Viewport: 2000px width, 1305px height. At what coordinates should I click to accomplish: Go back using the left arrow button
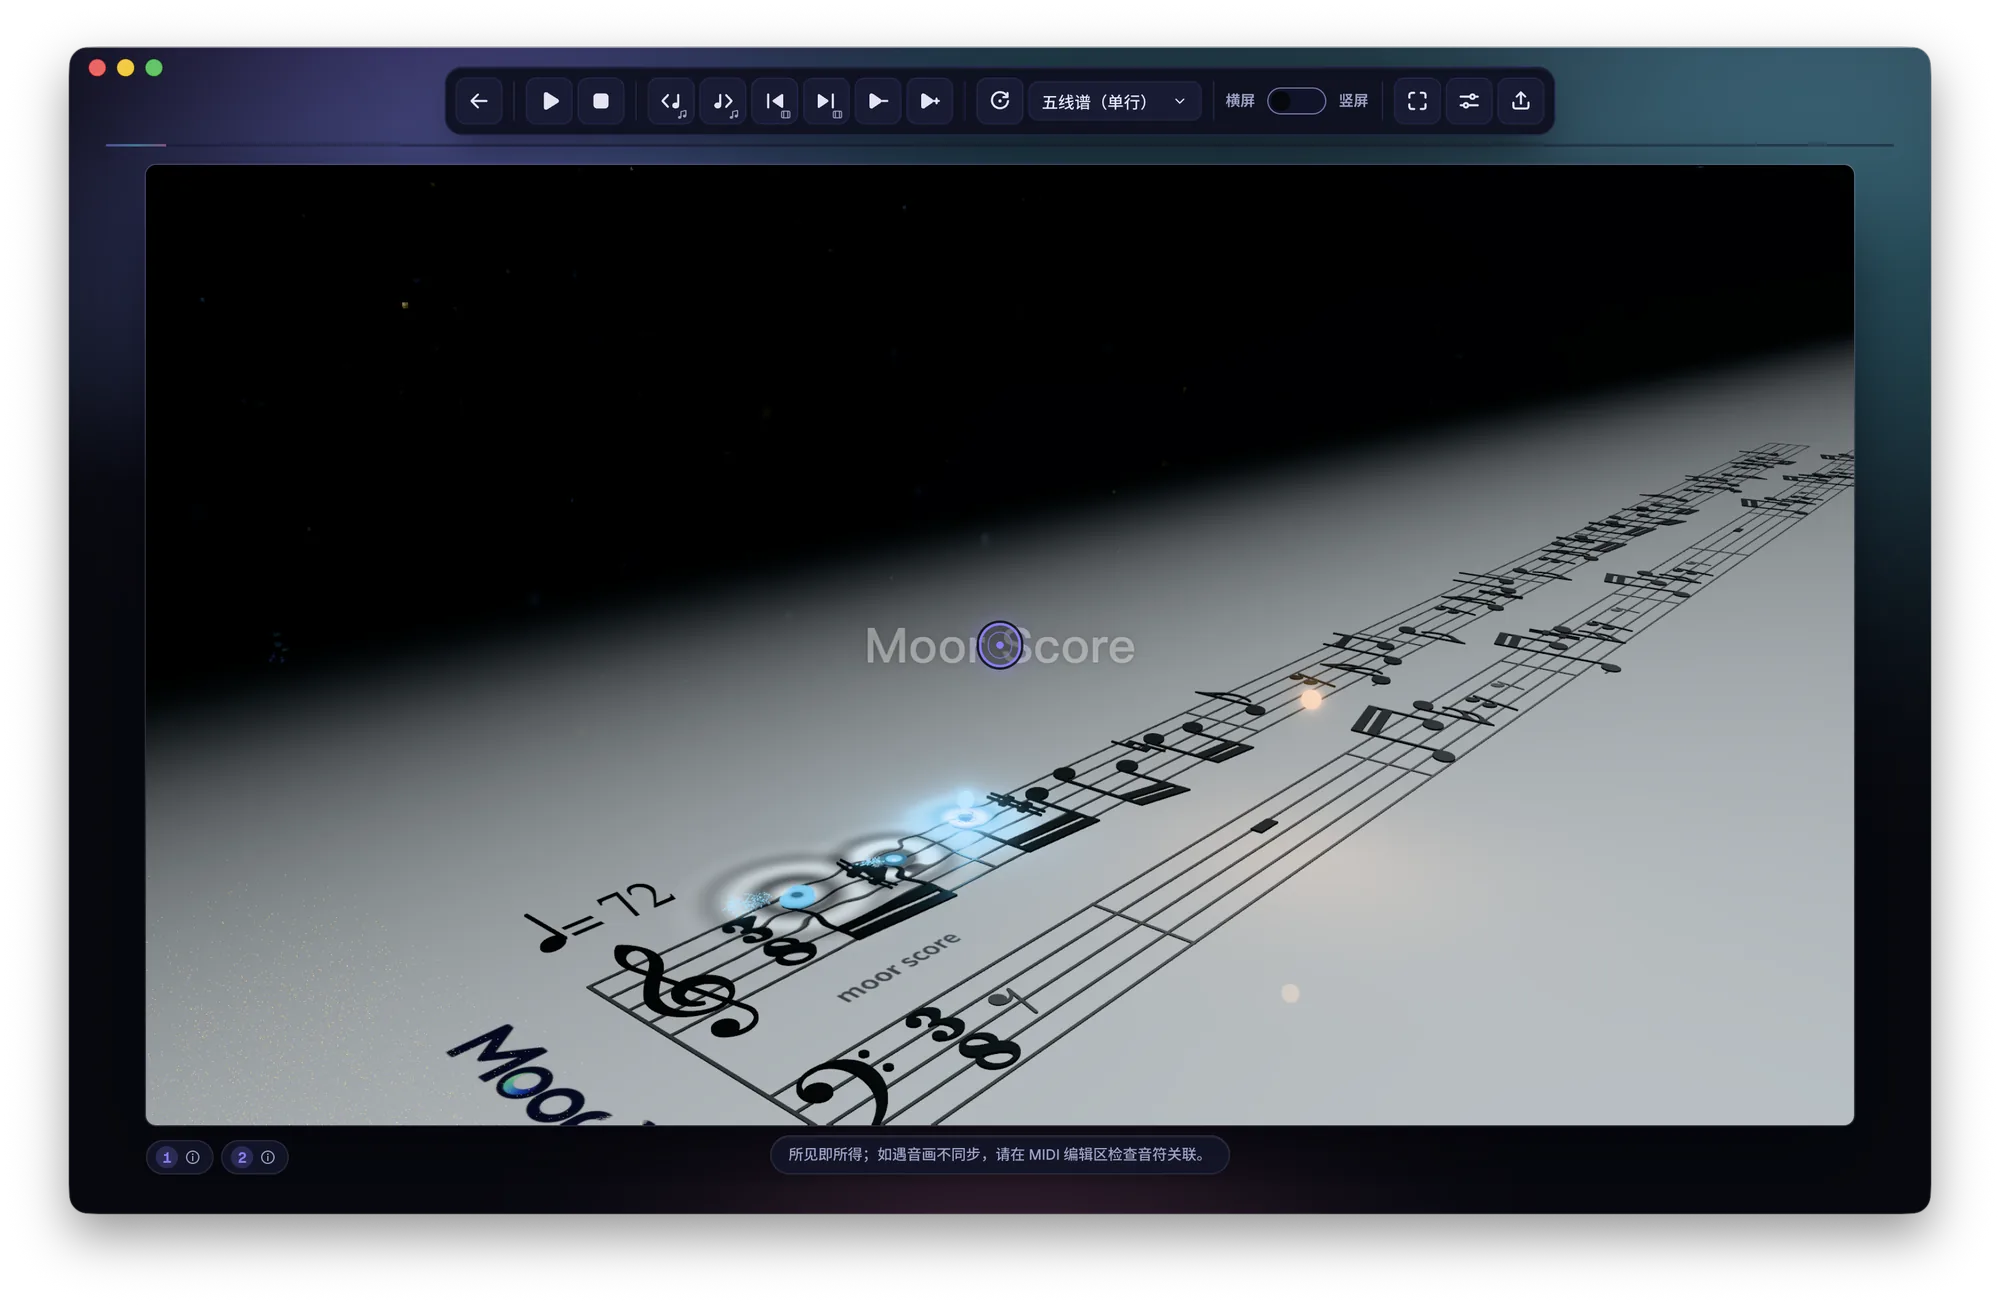click(479, 101)
